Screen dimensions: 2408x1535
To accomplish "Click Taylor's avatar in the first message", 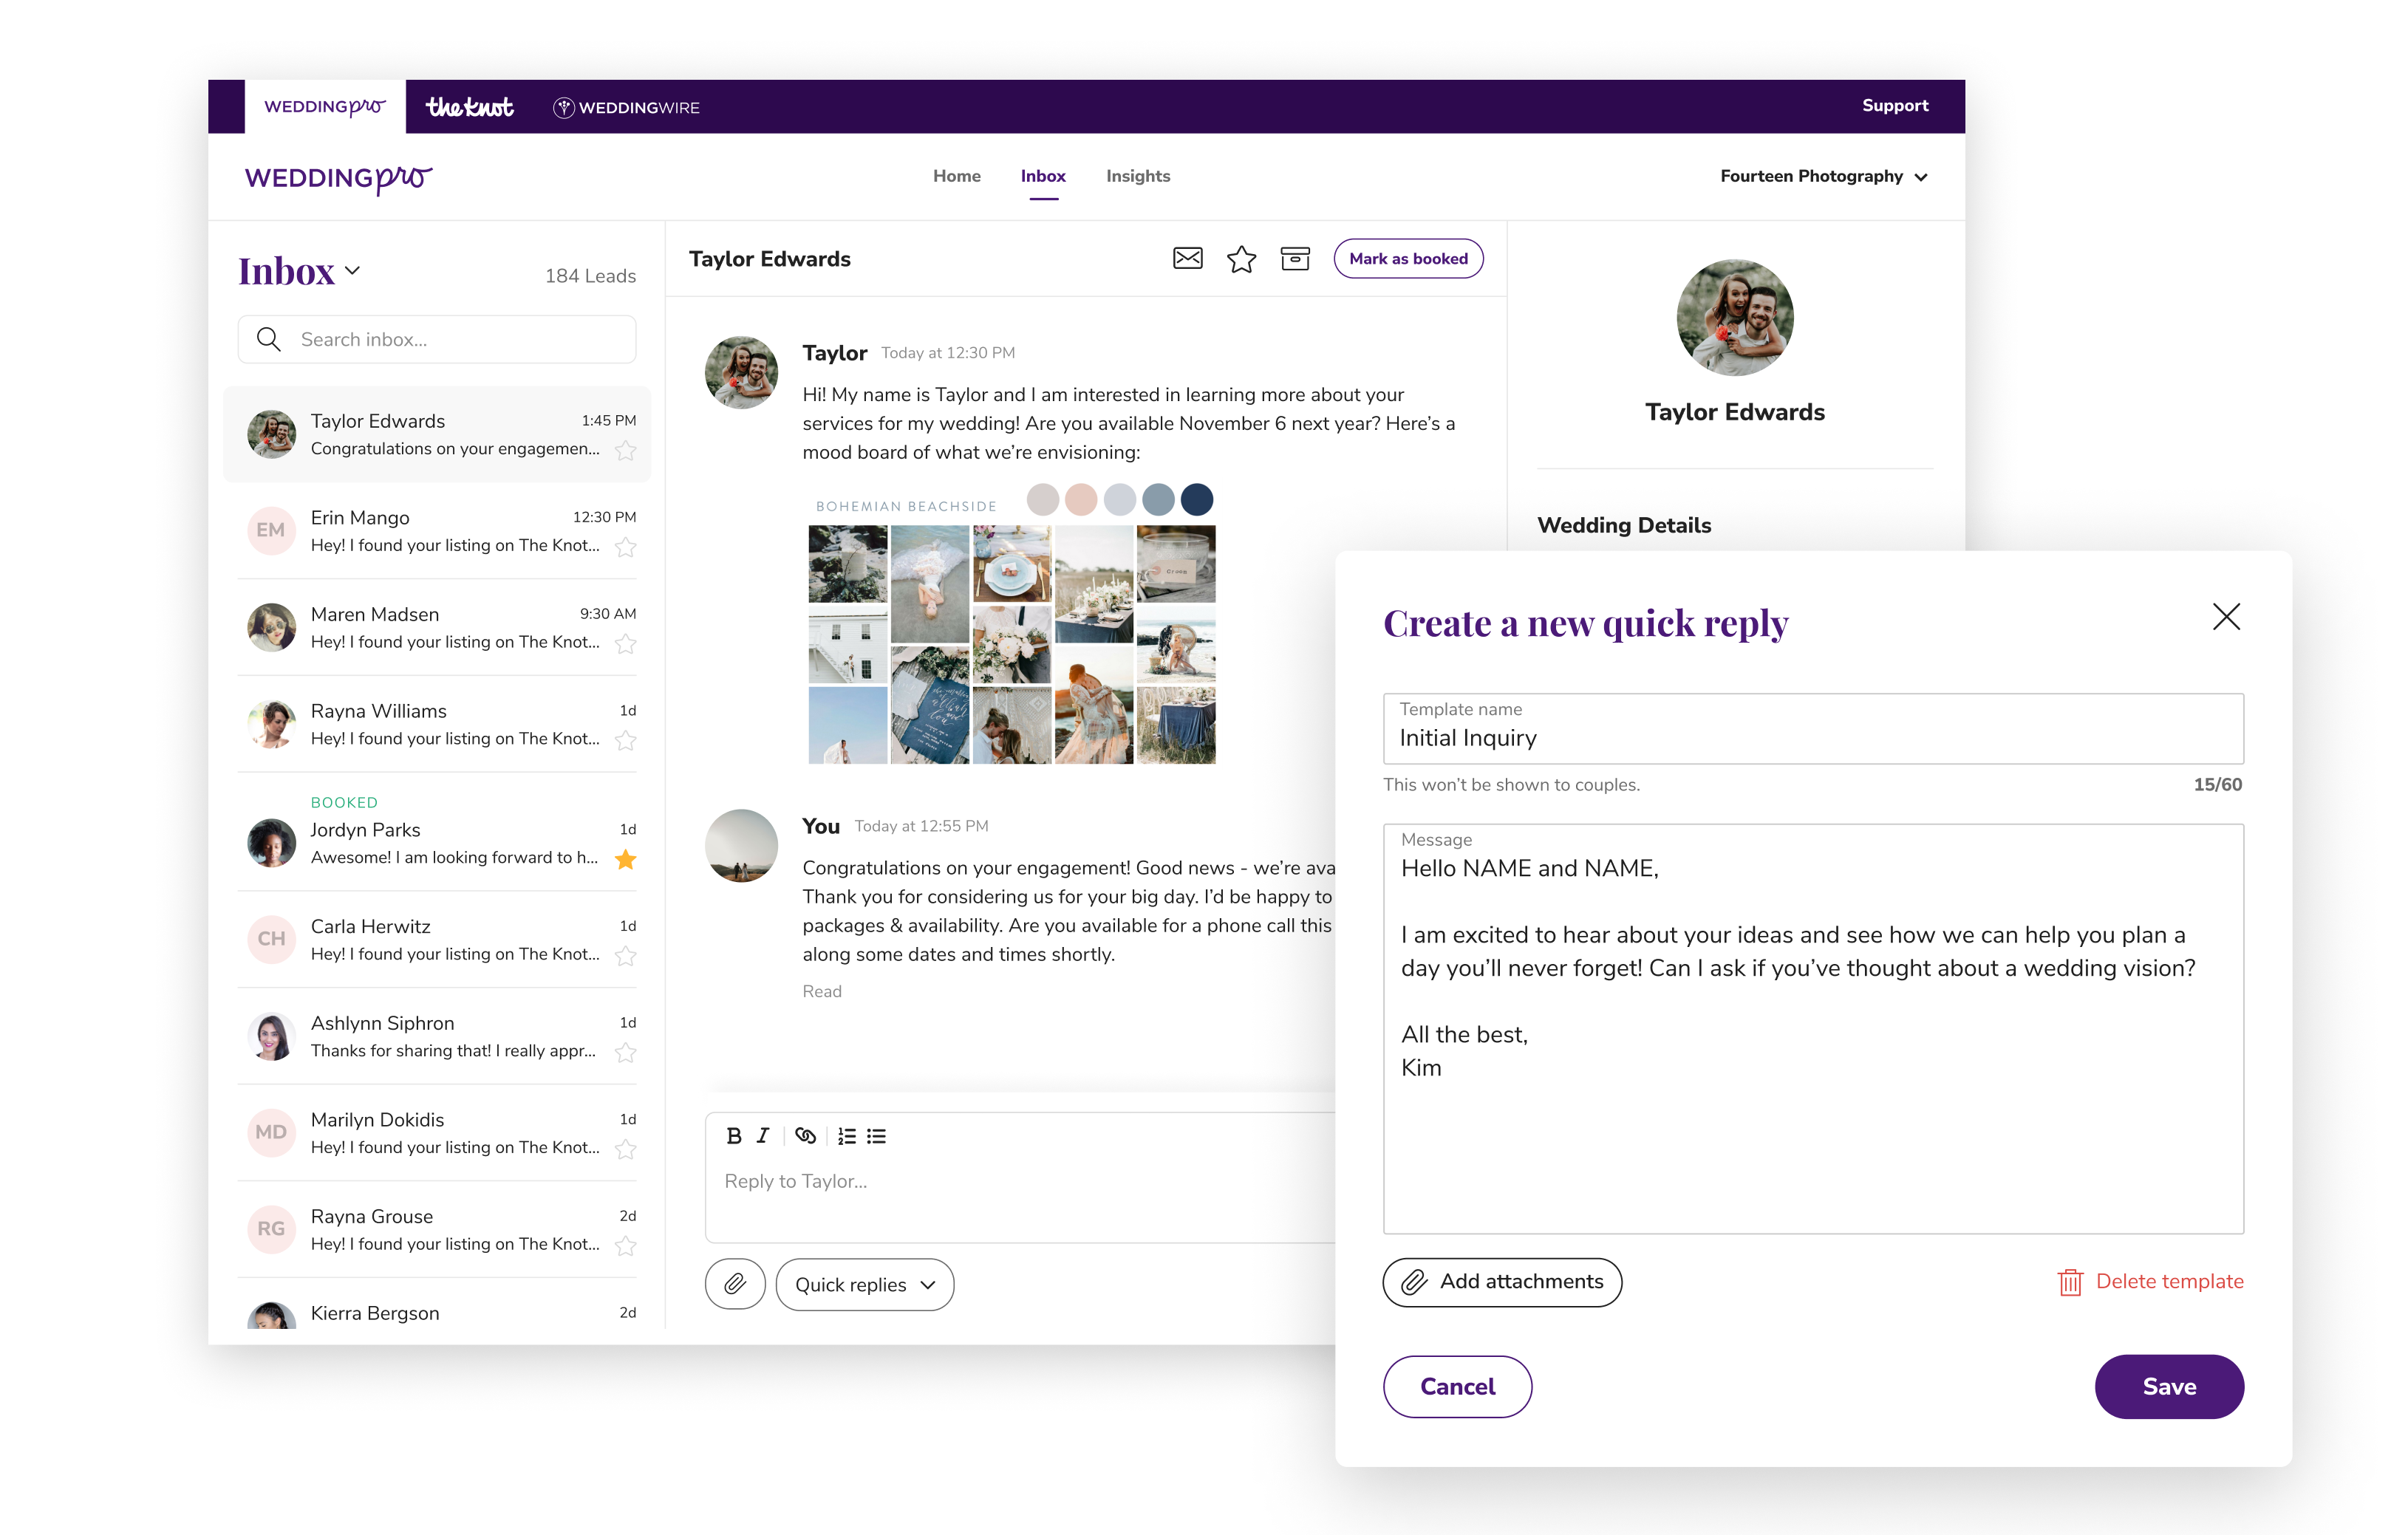I will pos(741,372).
